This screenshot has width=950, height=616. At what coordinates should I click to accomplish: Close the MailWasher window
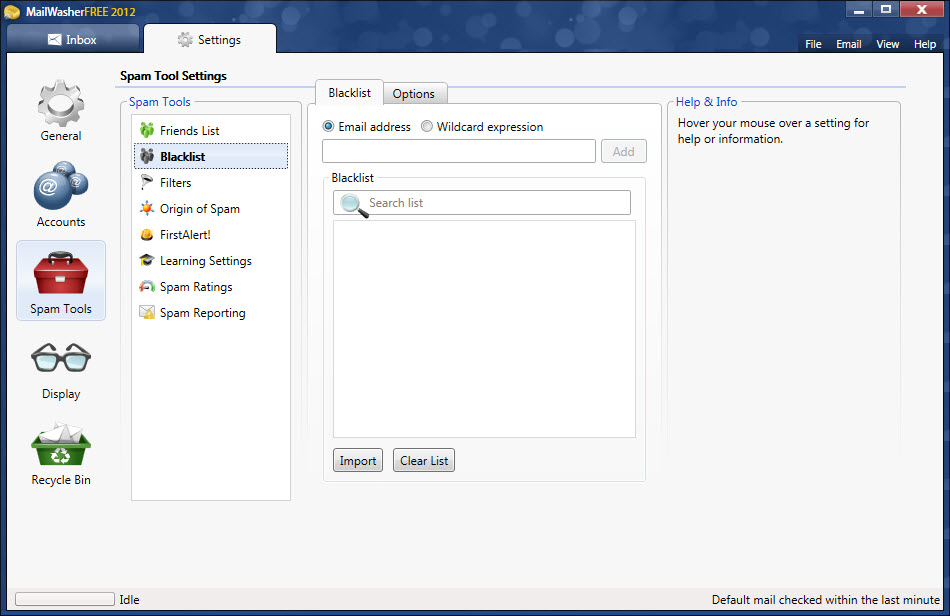(x=922, y=10)
